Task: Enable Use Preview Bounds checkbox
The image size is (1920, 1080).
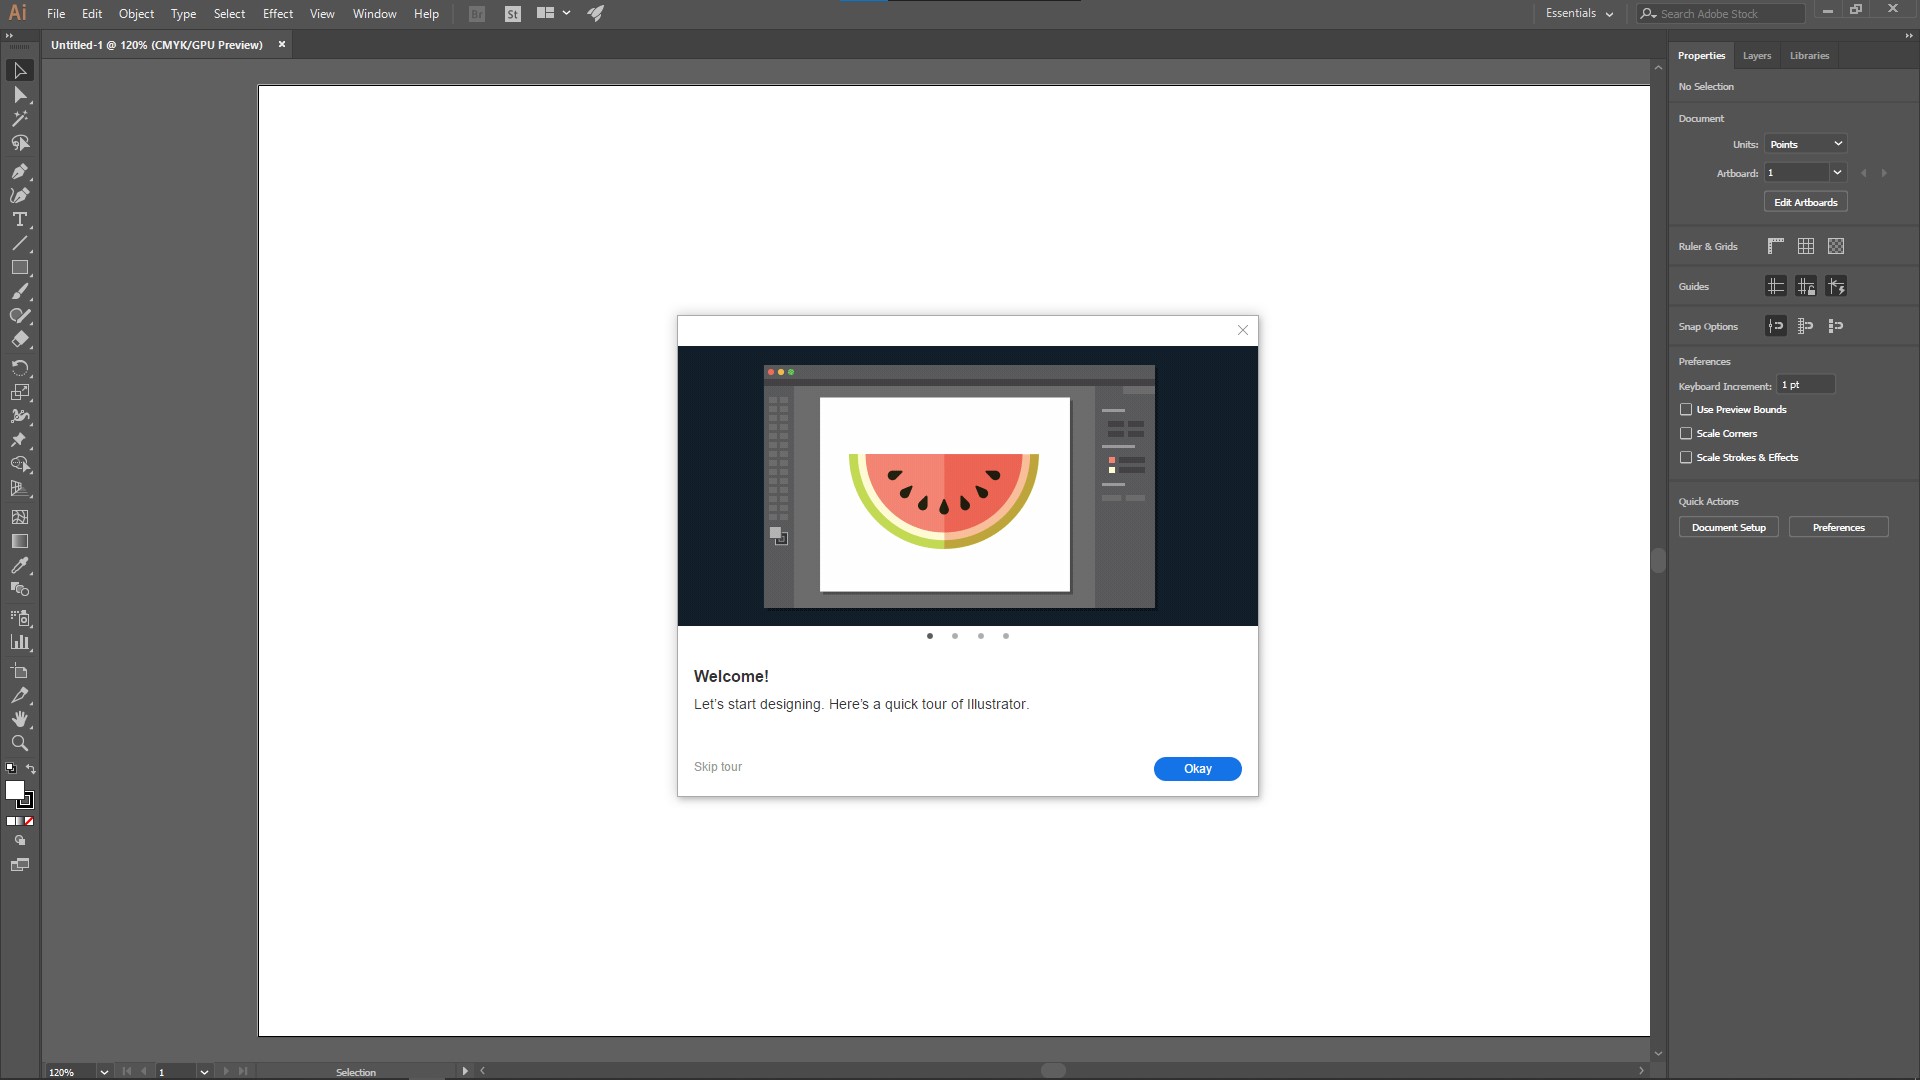Action: coord(1686,409)
